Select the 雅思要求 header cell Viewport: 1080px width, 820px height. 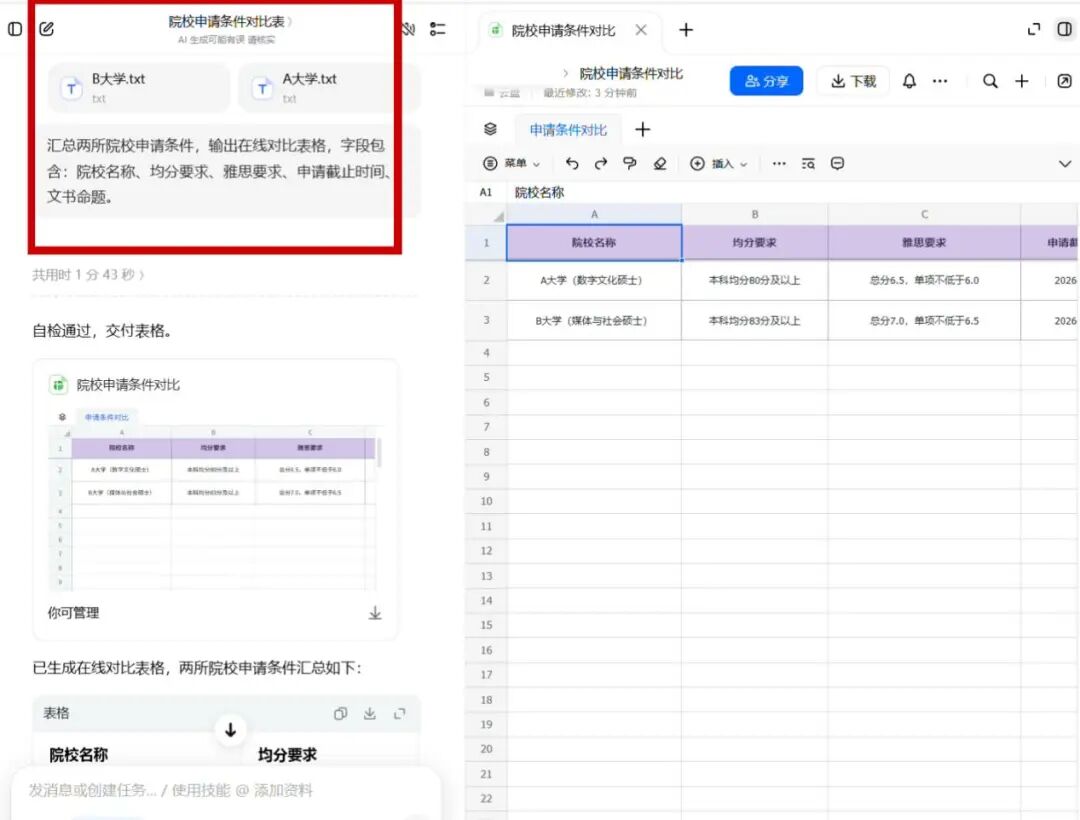click(924, 242)
